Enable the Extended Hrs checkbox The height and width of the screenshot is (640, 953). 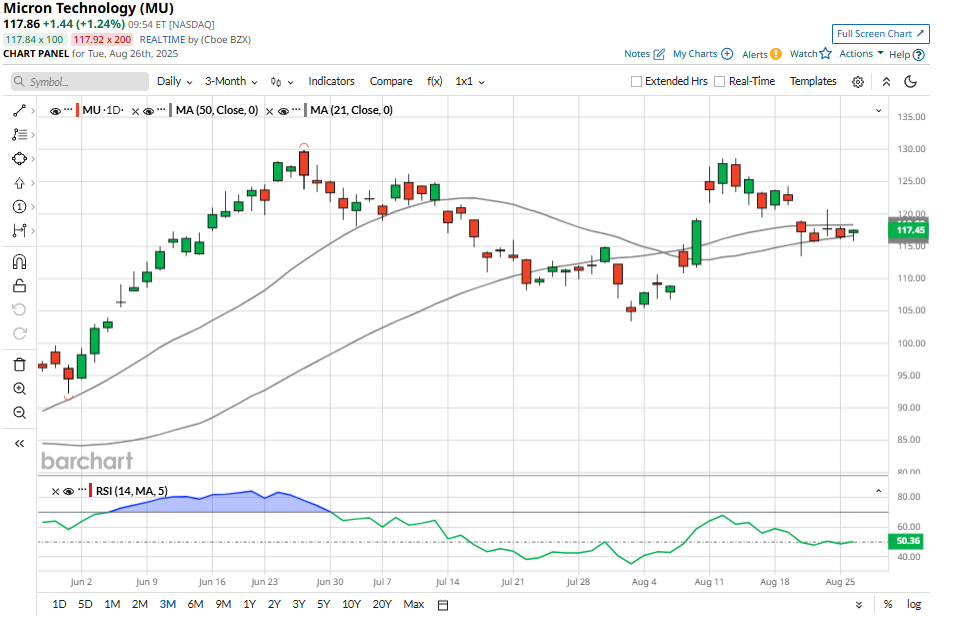(x=636, y=81)
